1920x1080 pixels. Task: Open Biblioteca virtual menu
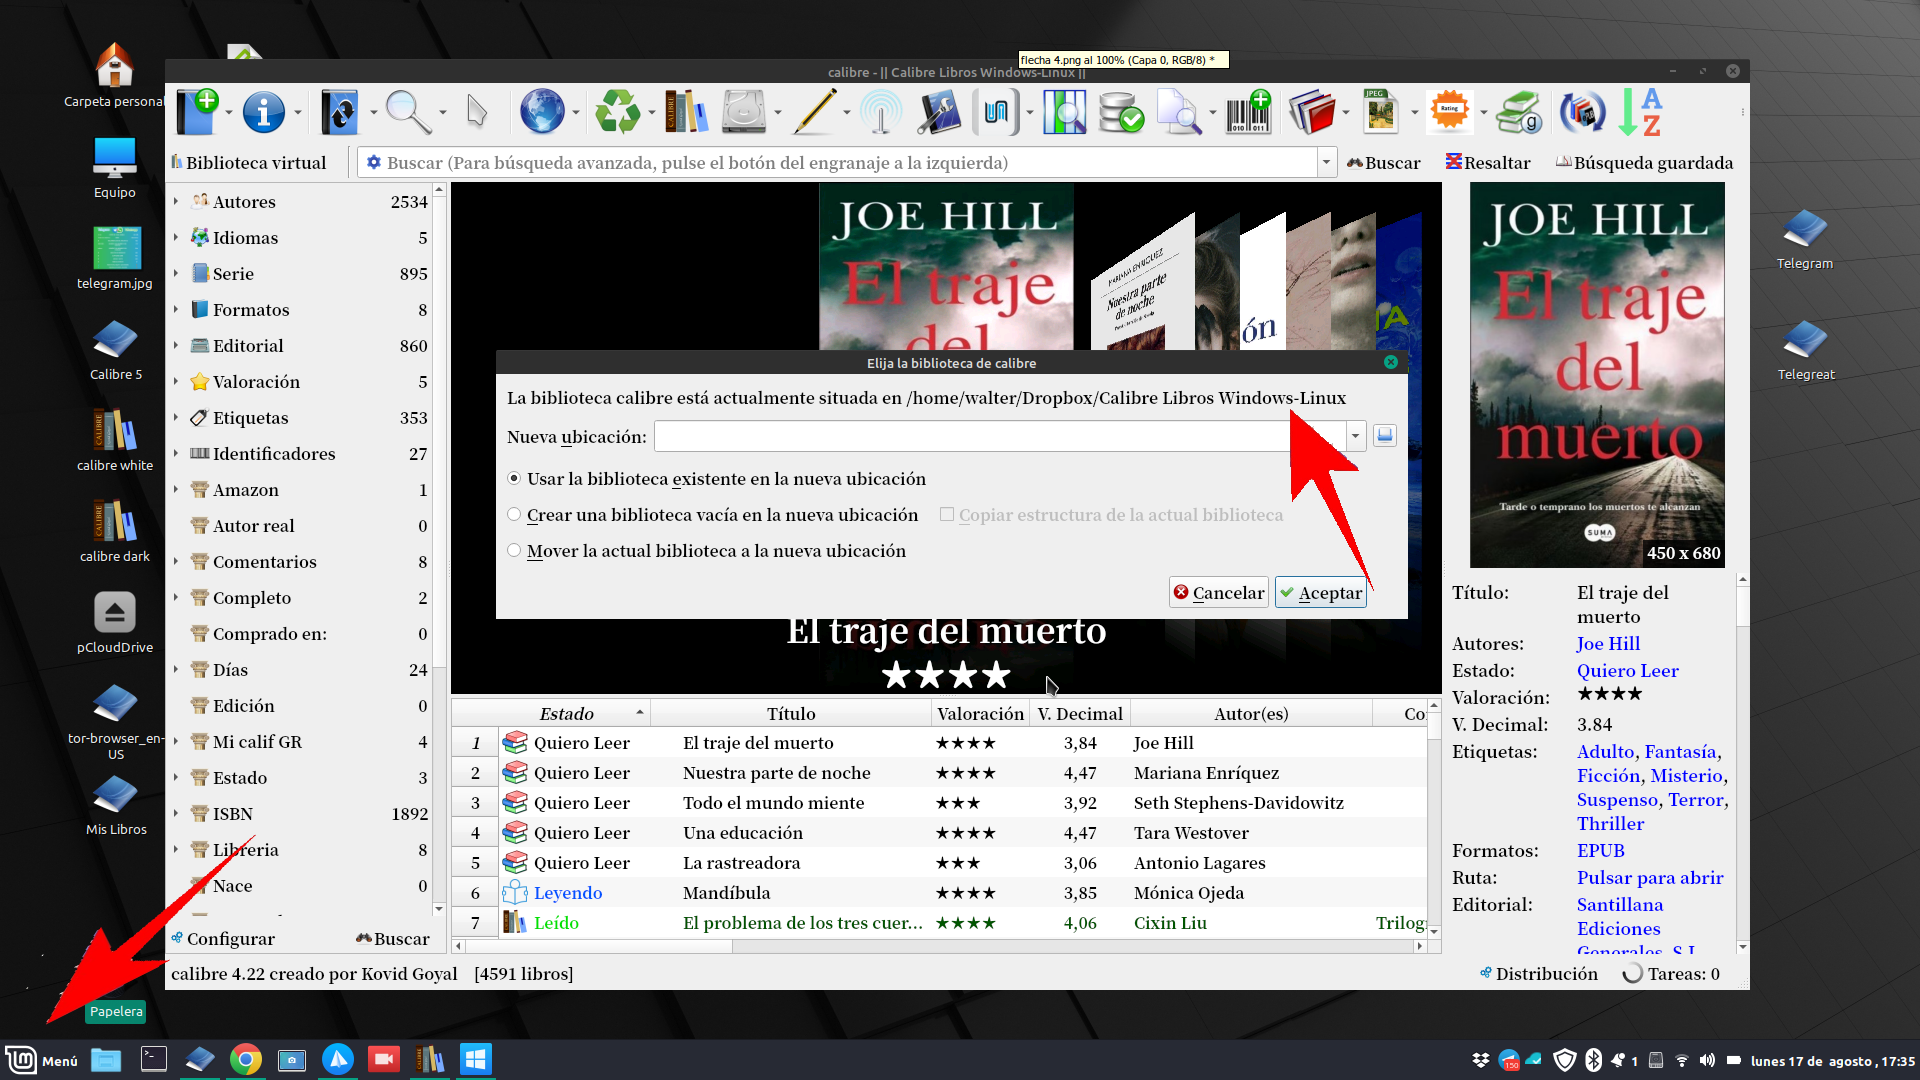249,162
